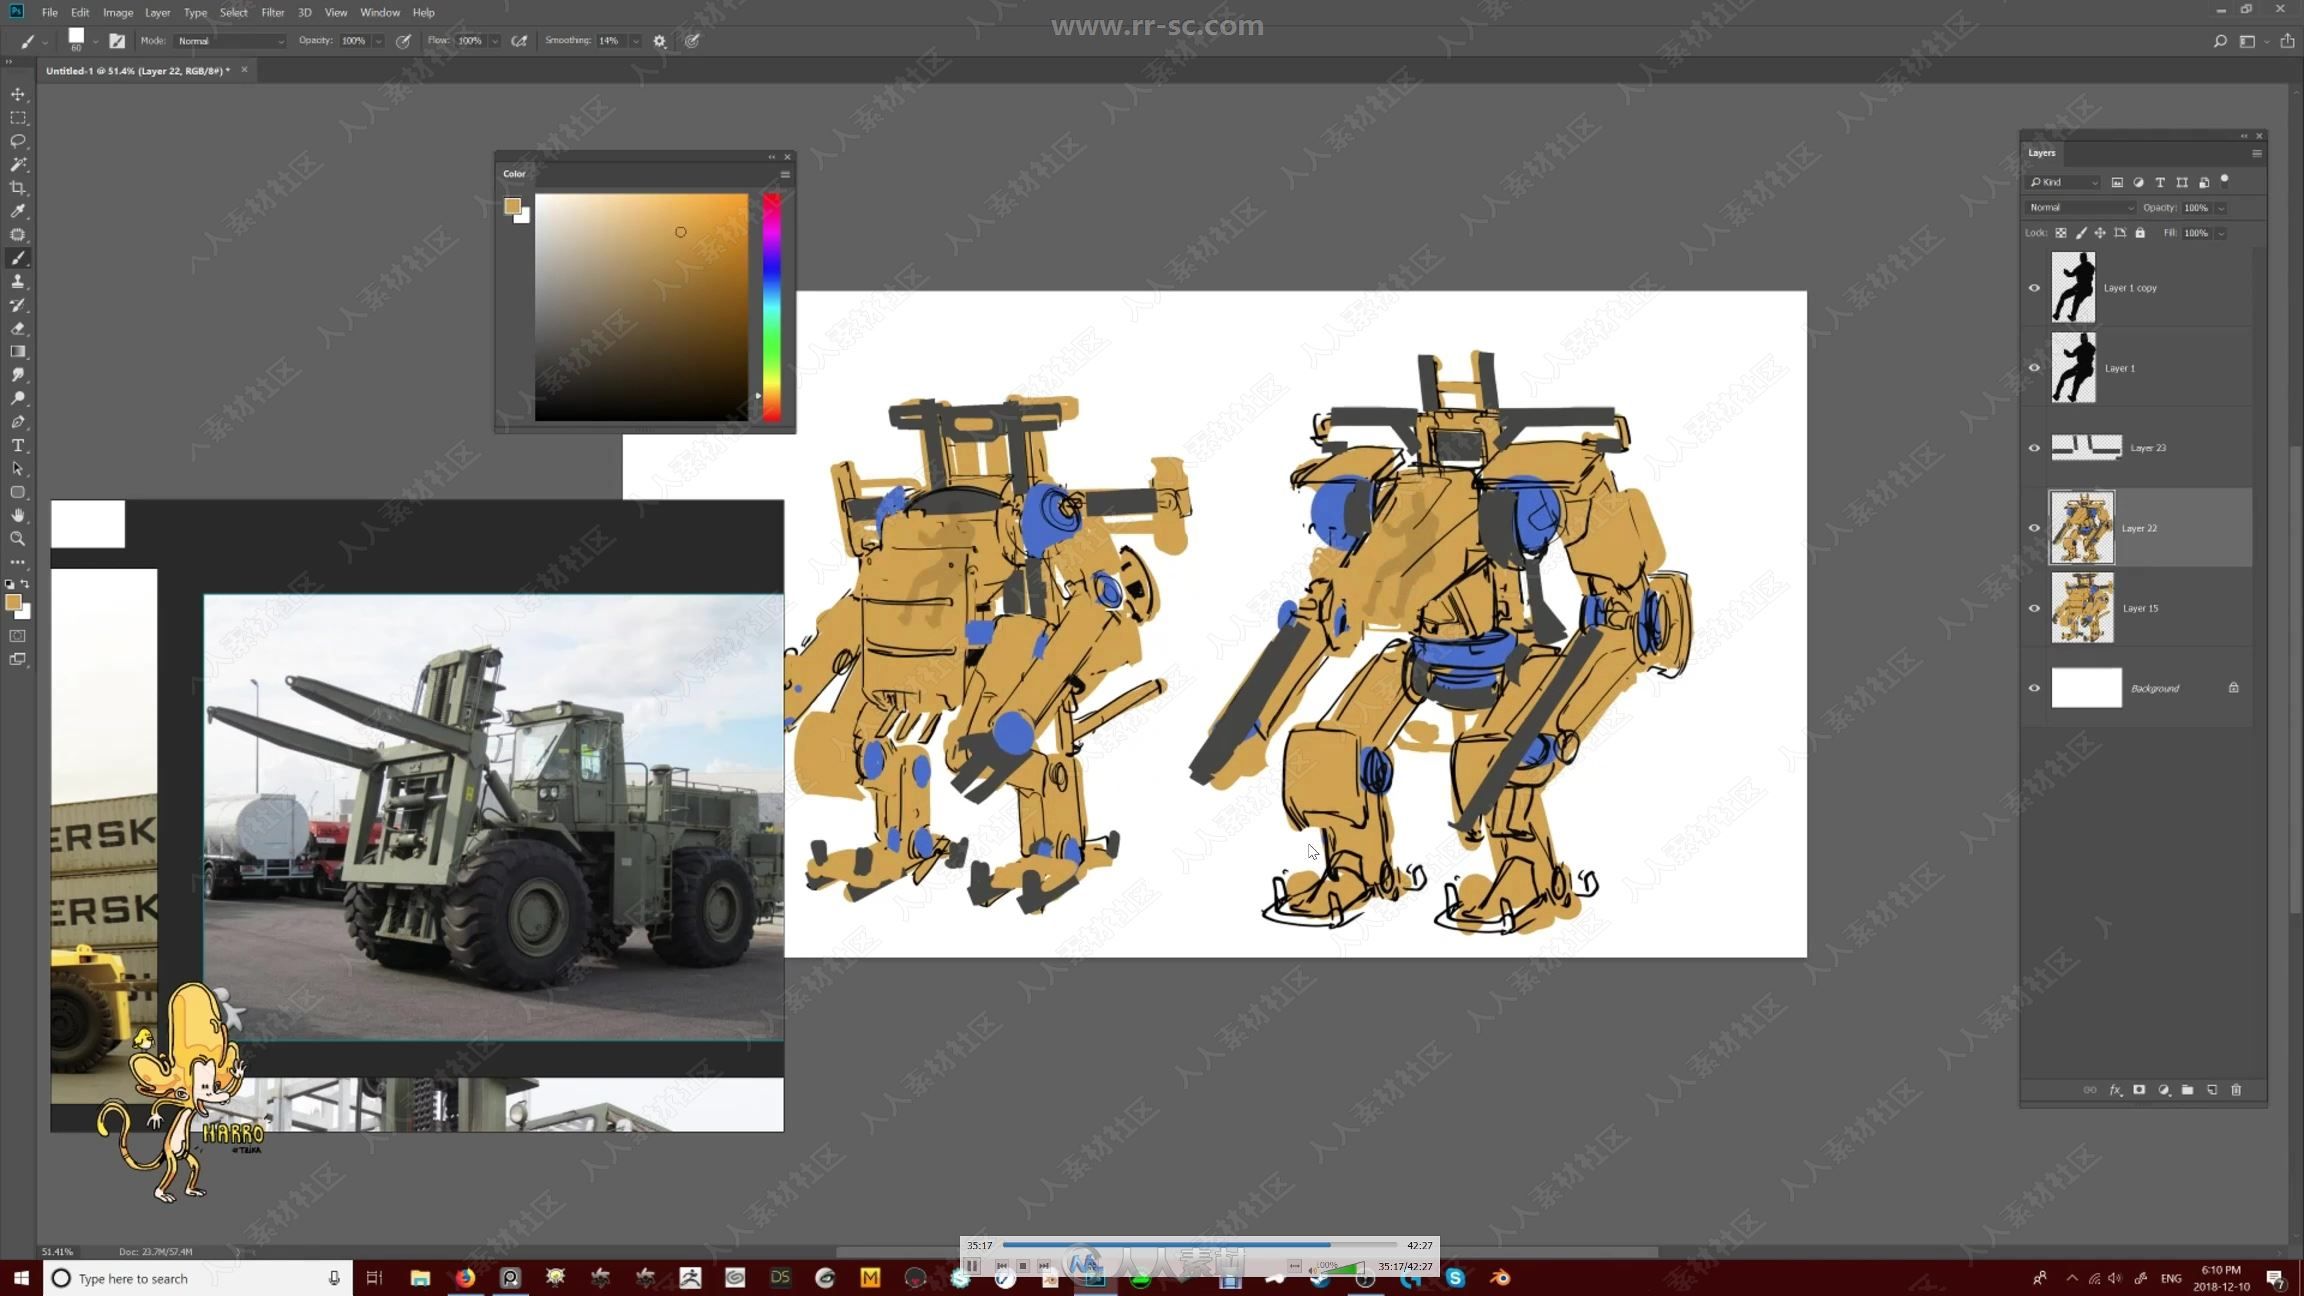Open Windows Start menu
Viewport: 2304px width, 1296px height.
[x=21, y=1278]
